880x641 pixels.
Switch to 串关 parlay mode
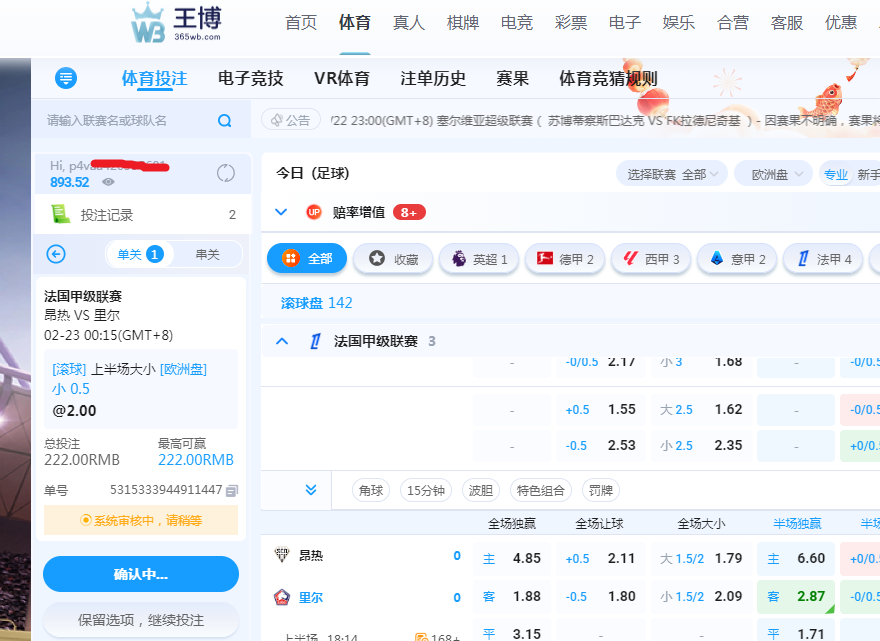pos(207,254)
